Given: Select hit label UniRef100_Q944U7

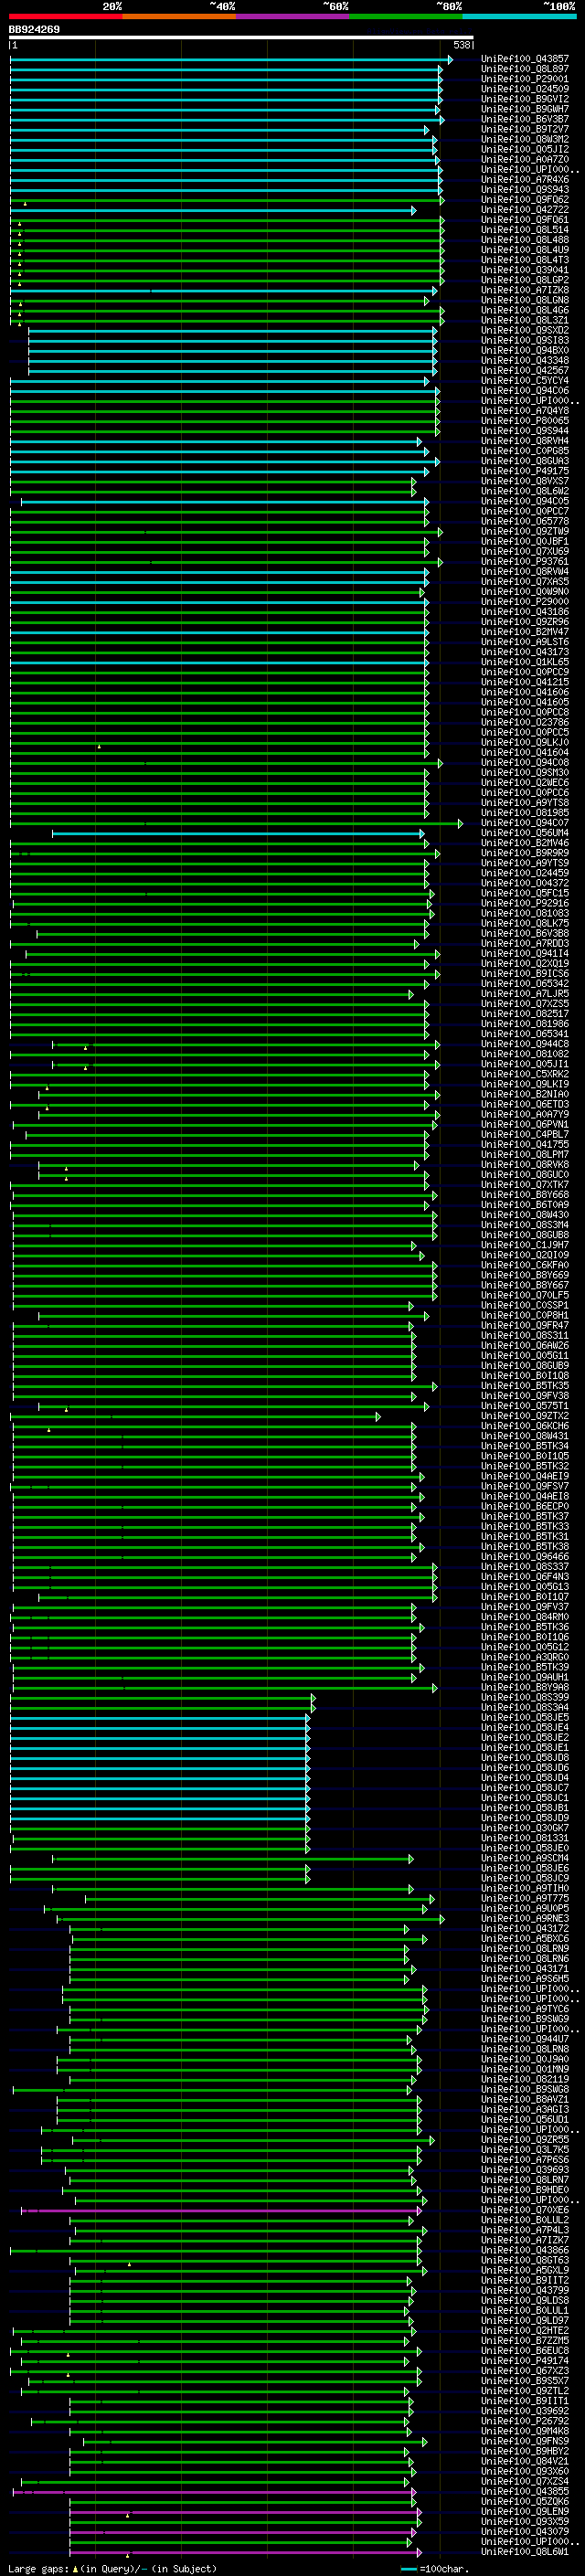Looking at the screenshot, I should pos(524,2039).
